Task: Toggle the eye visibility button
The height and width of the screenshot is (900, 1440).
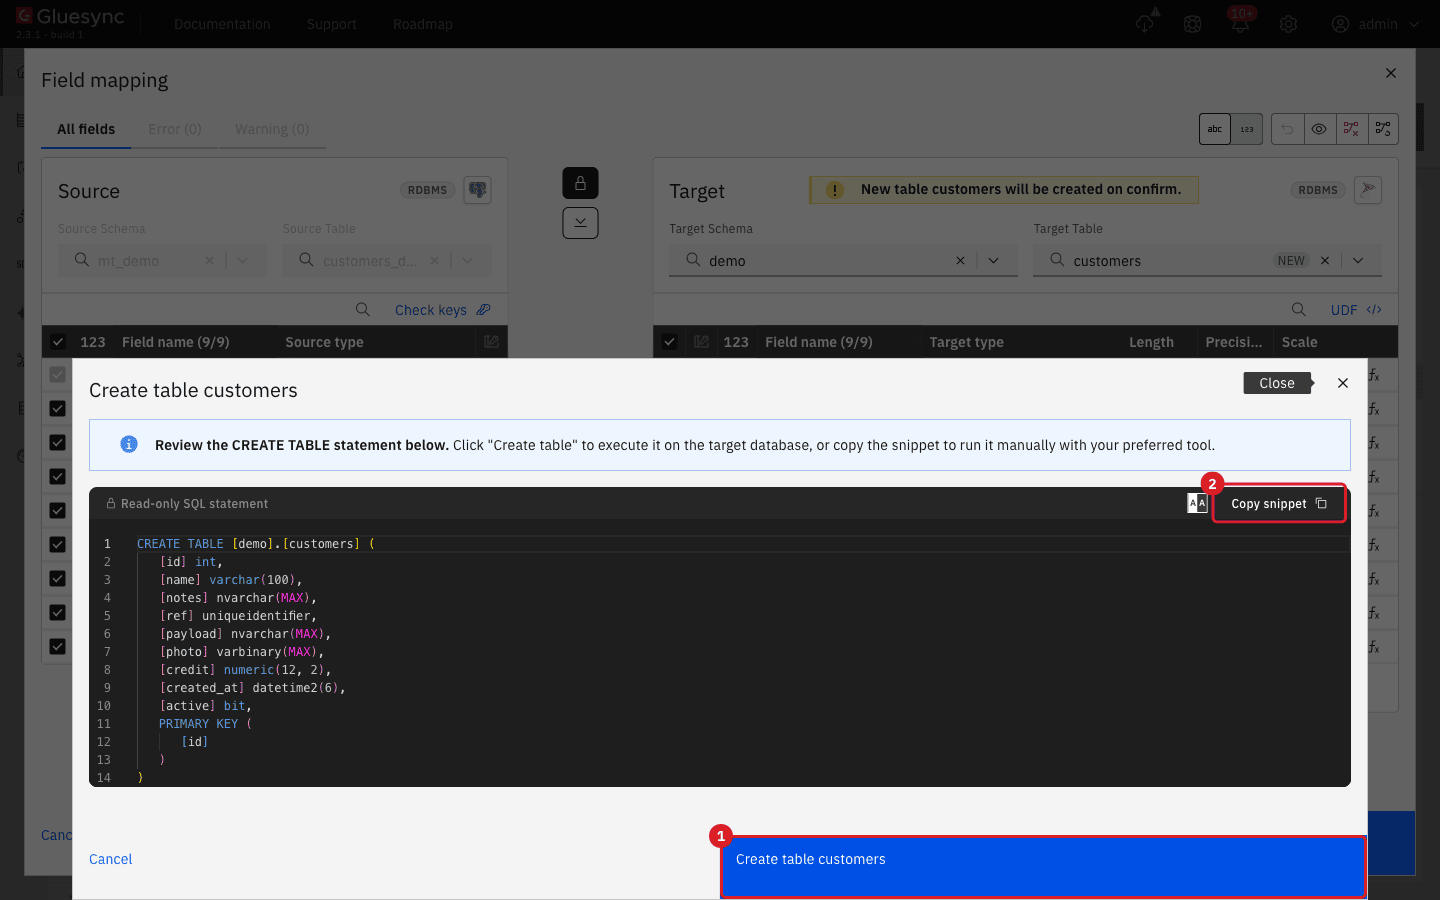Action: [x=1320, y=129]
